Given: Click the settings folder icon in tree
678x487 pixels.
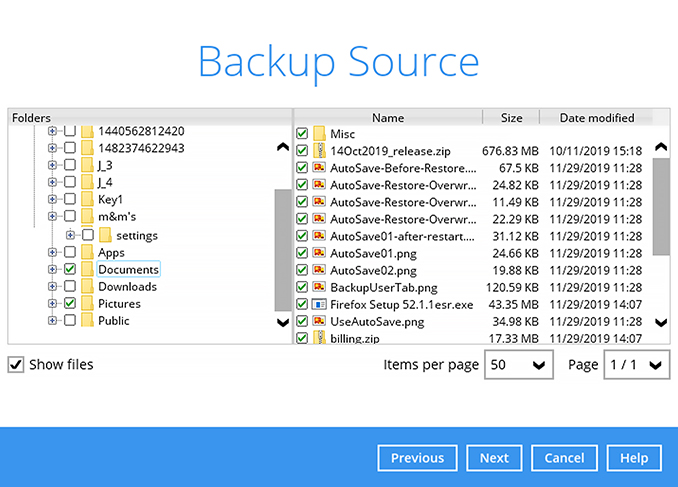Looking at the screenshot, I should 105,235.
